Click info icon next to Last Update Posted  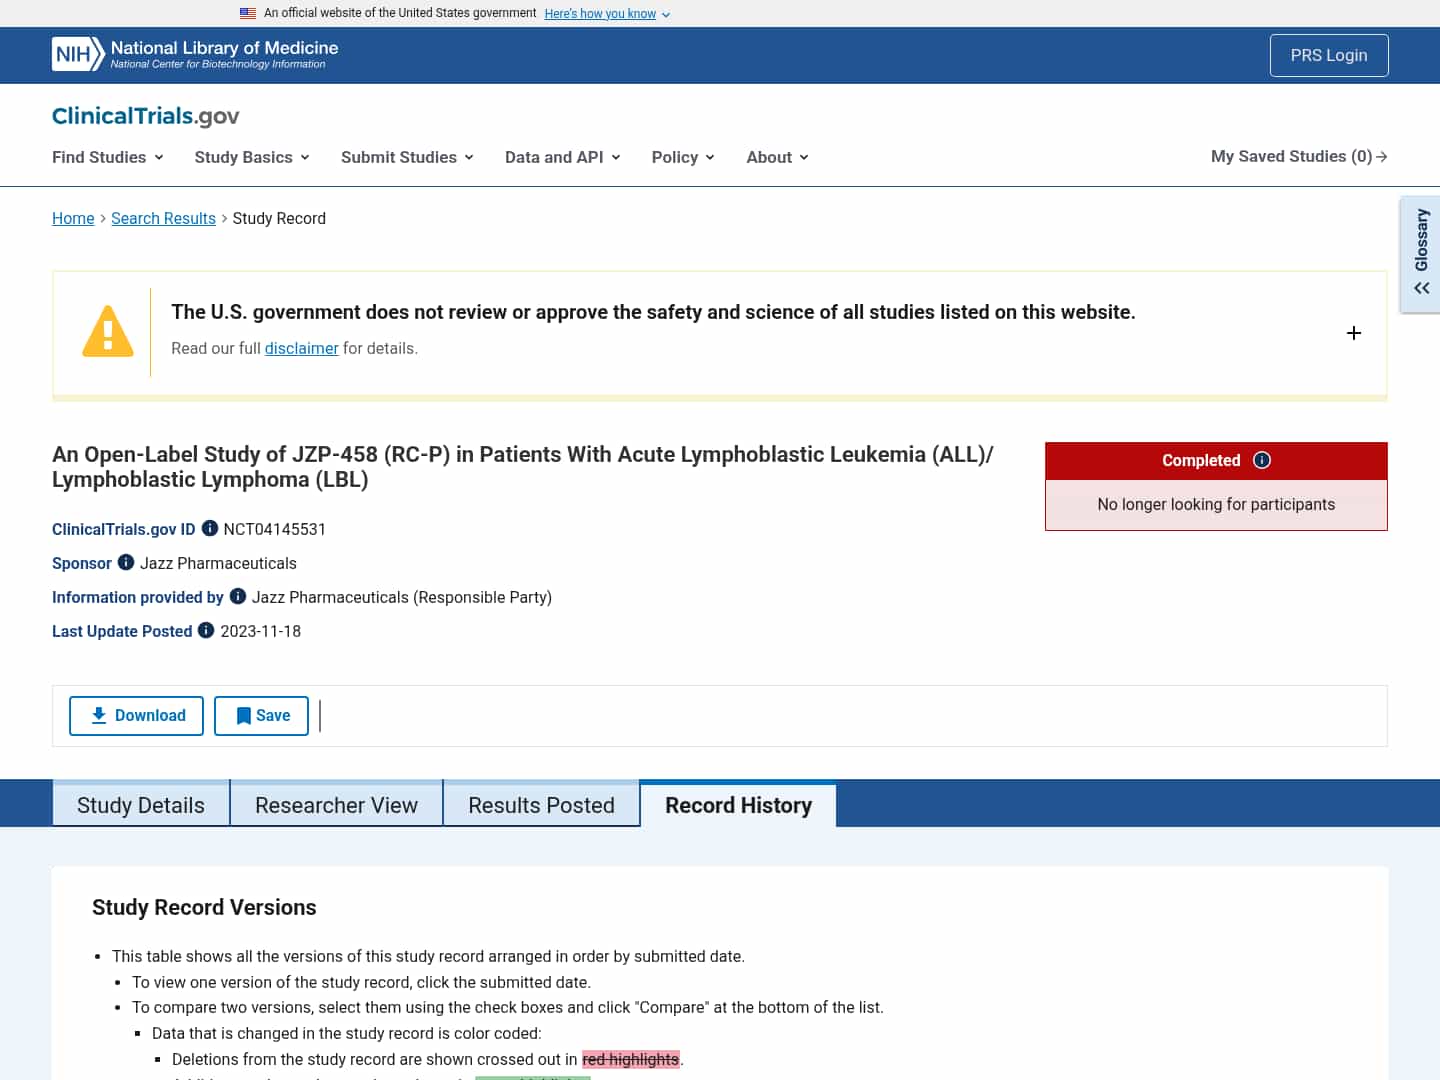point(206,630)
